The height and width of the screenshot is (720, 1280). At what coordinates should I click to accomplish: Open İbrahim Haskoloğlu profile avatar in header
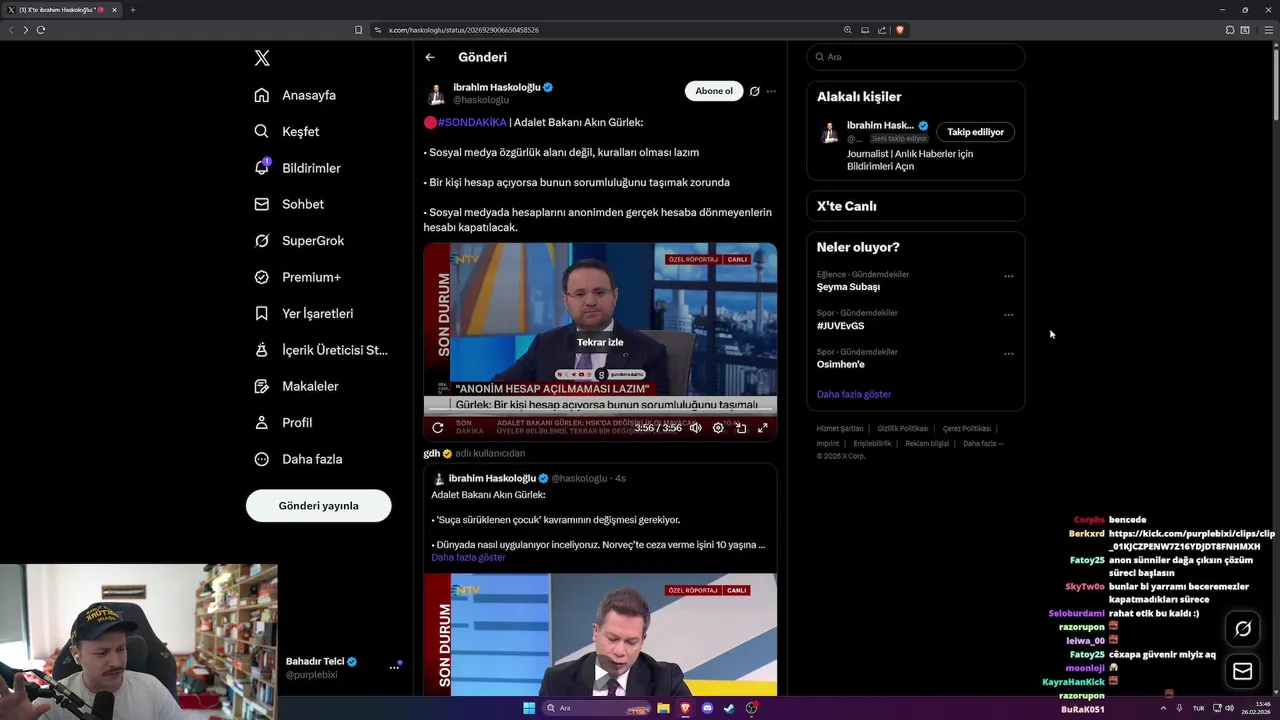[436, 93]
